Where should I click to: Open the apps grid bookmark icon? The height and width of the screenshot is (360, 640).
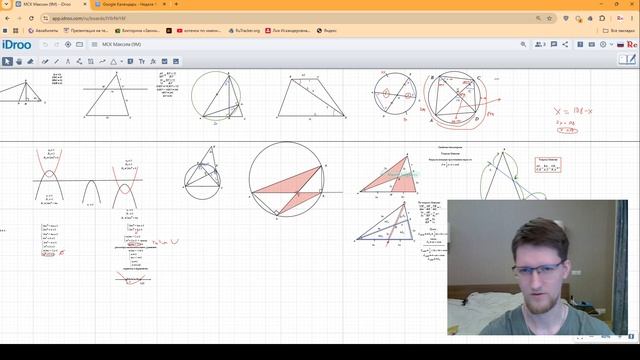[x=16, y=31]
